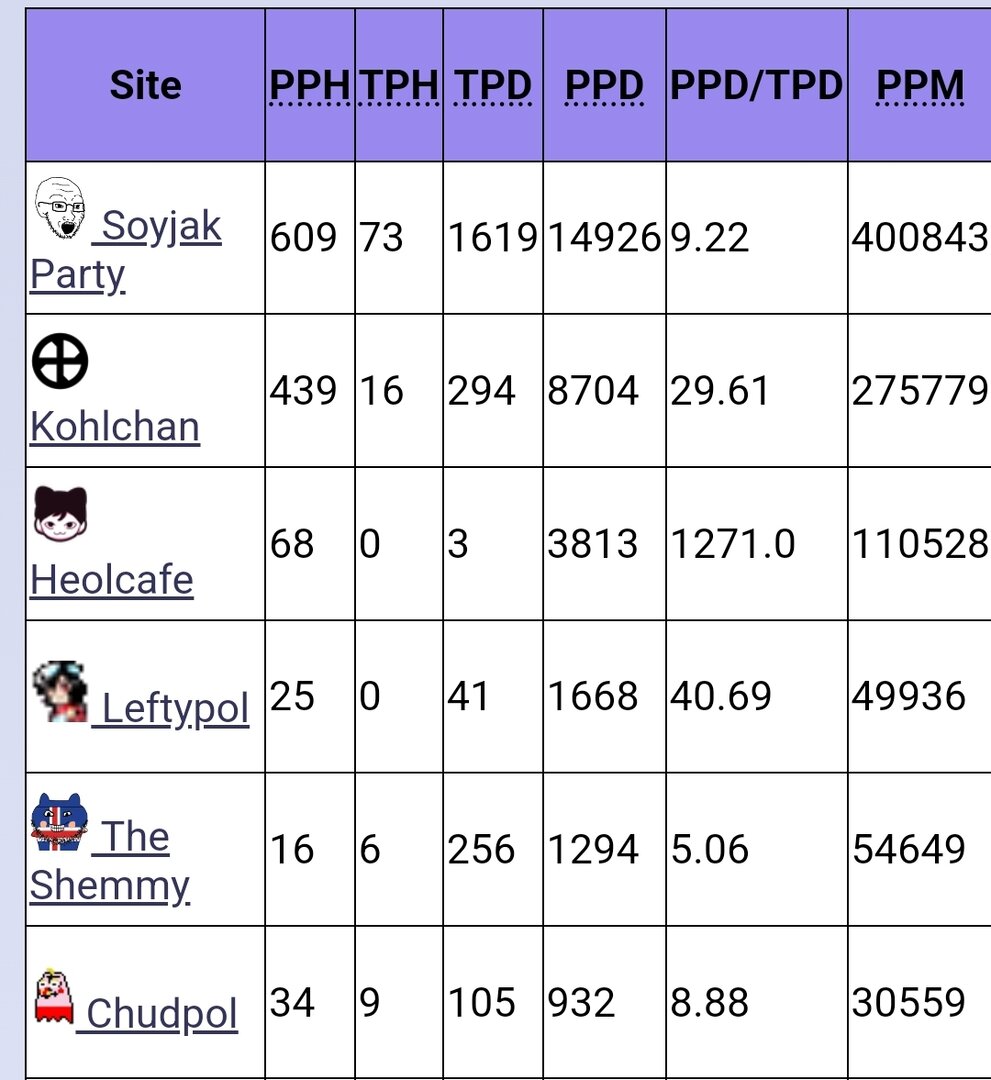Follow the Leftypol link

coord(175,708)
